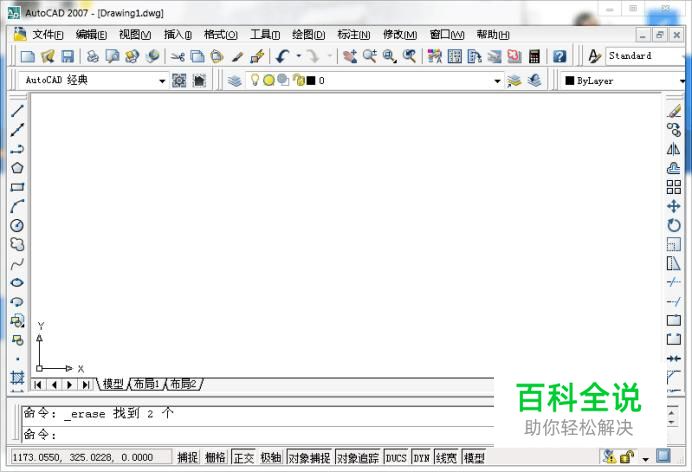Click the Save icon in toolbar

coord(68,56)
